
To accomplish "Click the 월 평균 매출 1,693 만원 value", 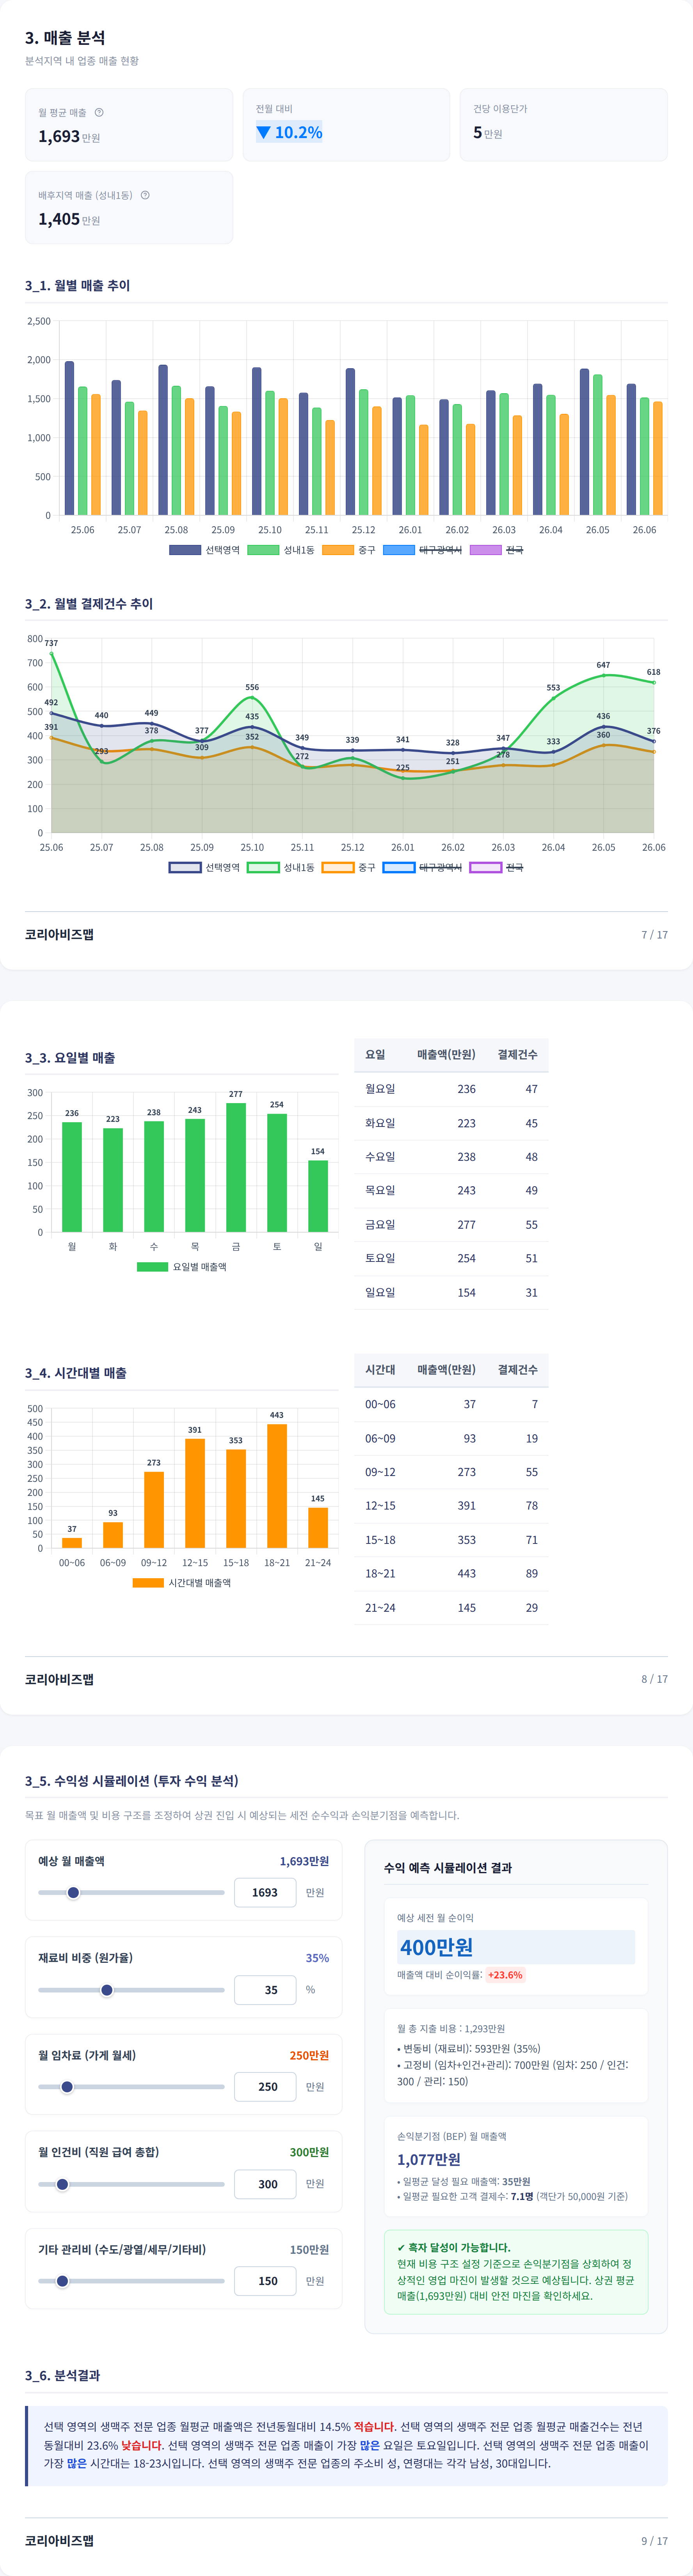I will pos(69,136).
